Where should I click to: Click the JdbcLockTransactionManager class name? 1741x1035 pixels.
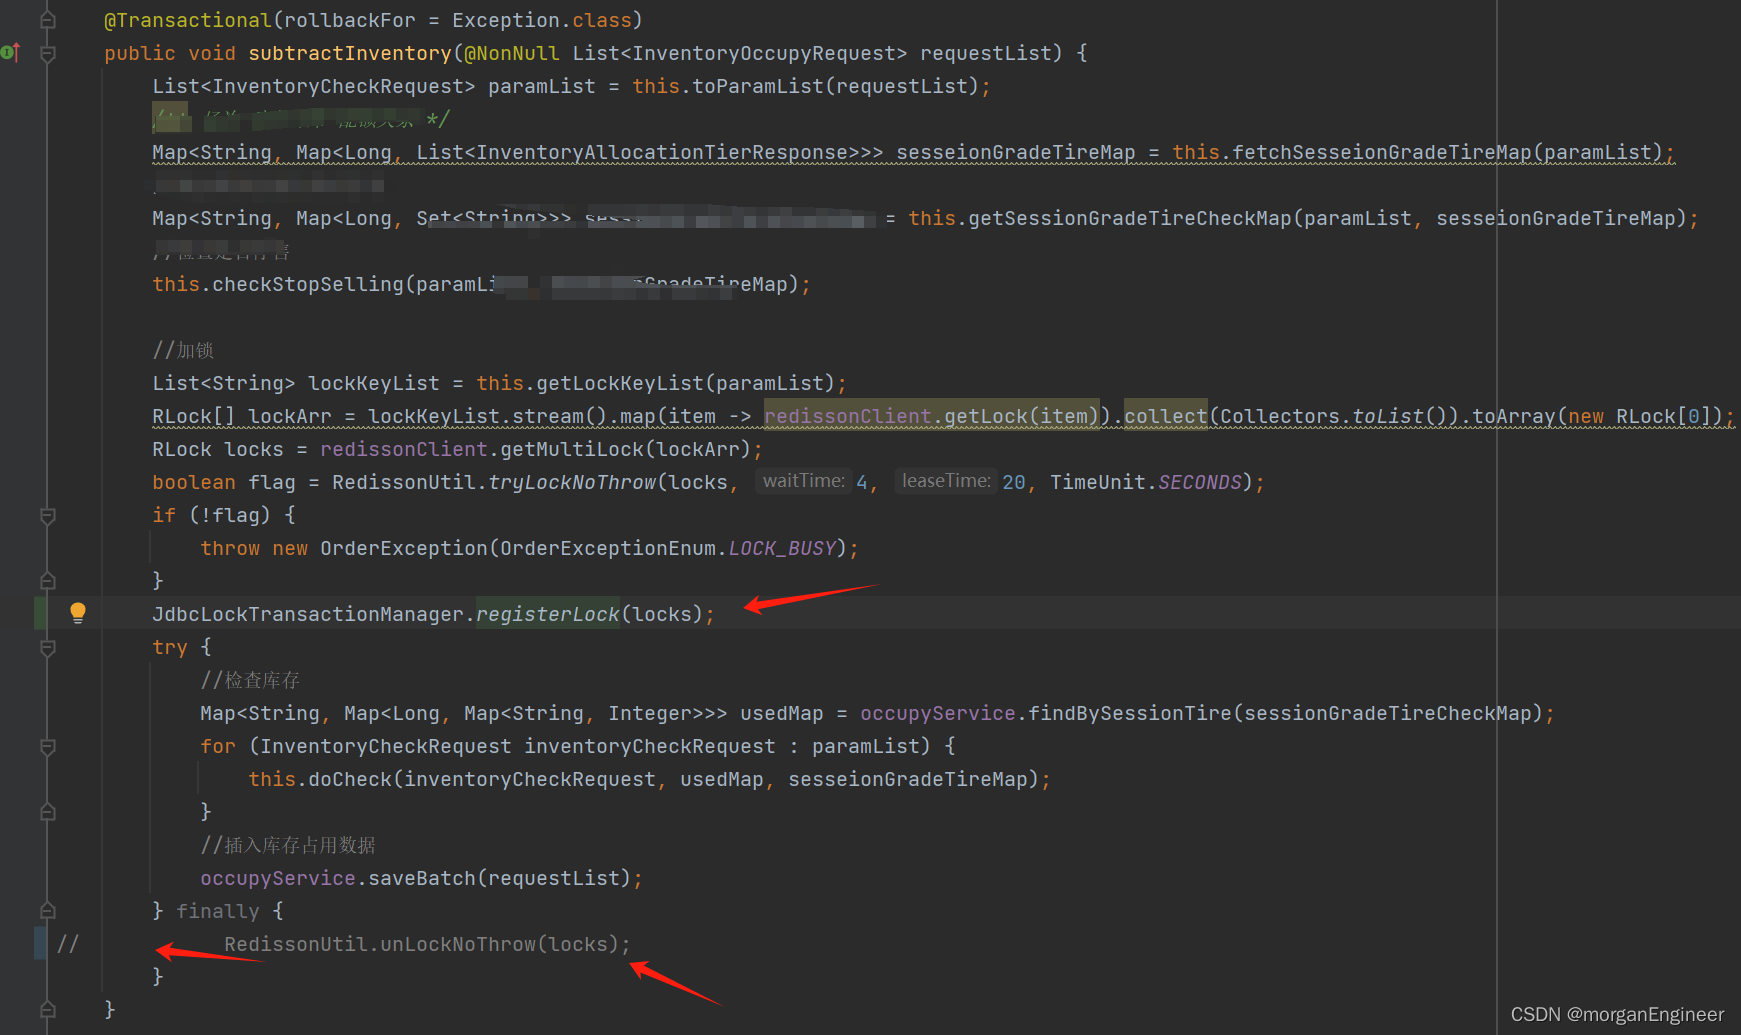(308, 614)
